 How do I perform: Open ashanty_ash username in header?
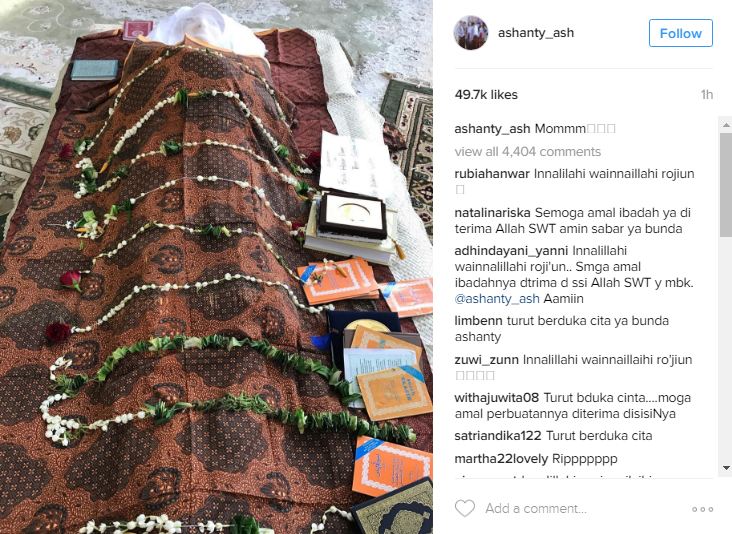[x=535, y=33]
